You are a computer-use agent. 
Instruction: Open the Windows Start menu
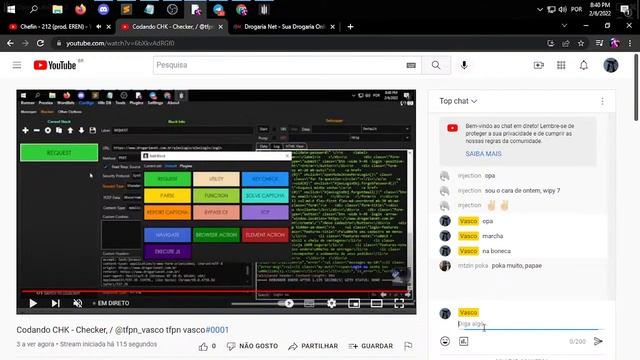point(11,9)
